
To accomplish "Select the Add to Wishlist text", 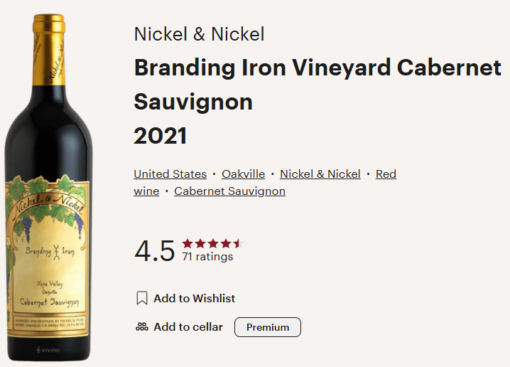I will (194, 298).
